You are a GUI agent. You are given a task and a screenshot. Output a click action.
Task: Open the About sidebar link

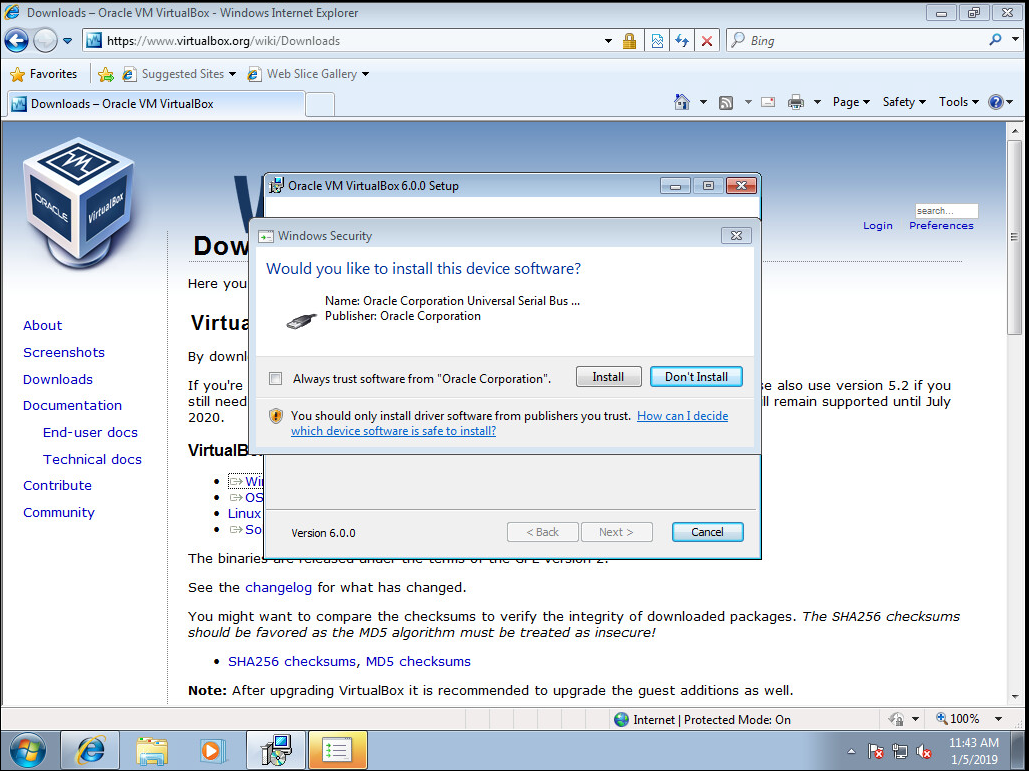pyautogui.click(x=43, y=325)
